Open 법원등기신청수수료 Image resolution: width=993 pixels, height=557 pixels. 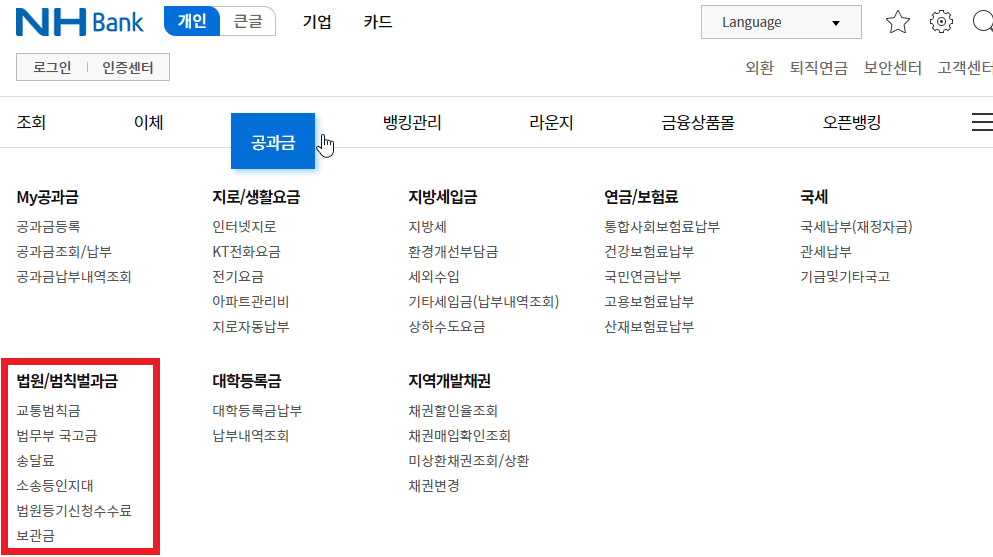point(74,511)
